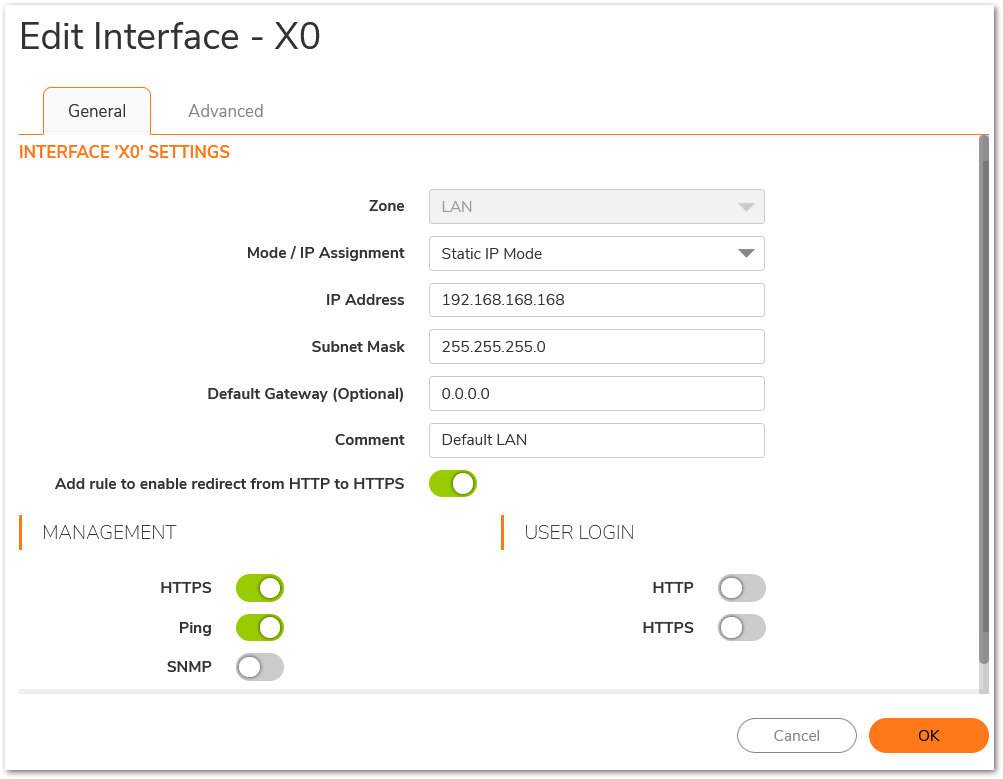Expand the Mode / IP Assignment dropdown

click(x=597, y=254)
